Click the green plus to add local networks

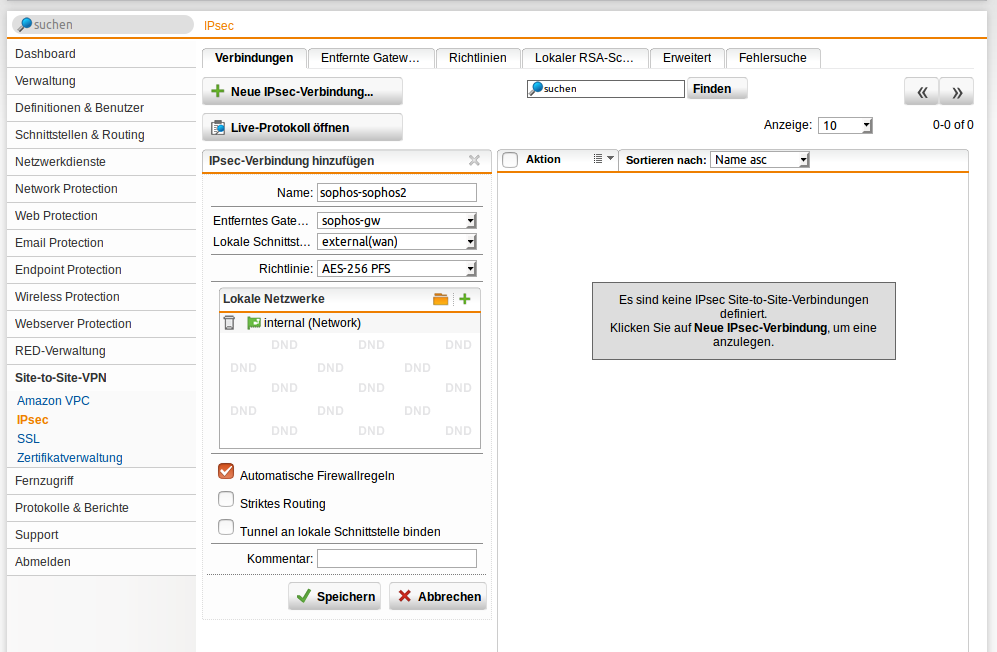click(466, 300)
